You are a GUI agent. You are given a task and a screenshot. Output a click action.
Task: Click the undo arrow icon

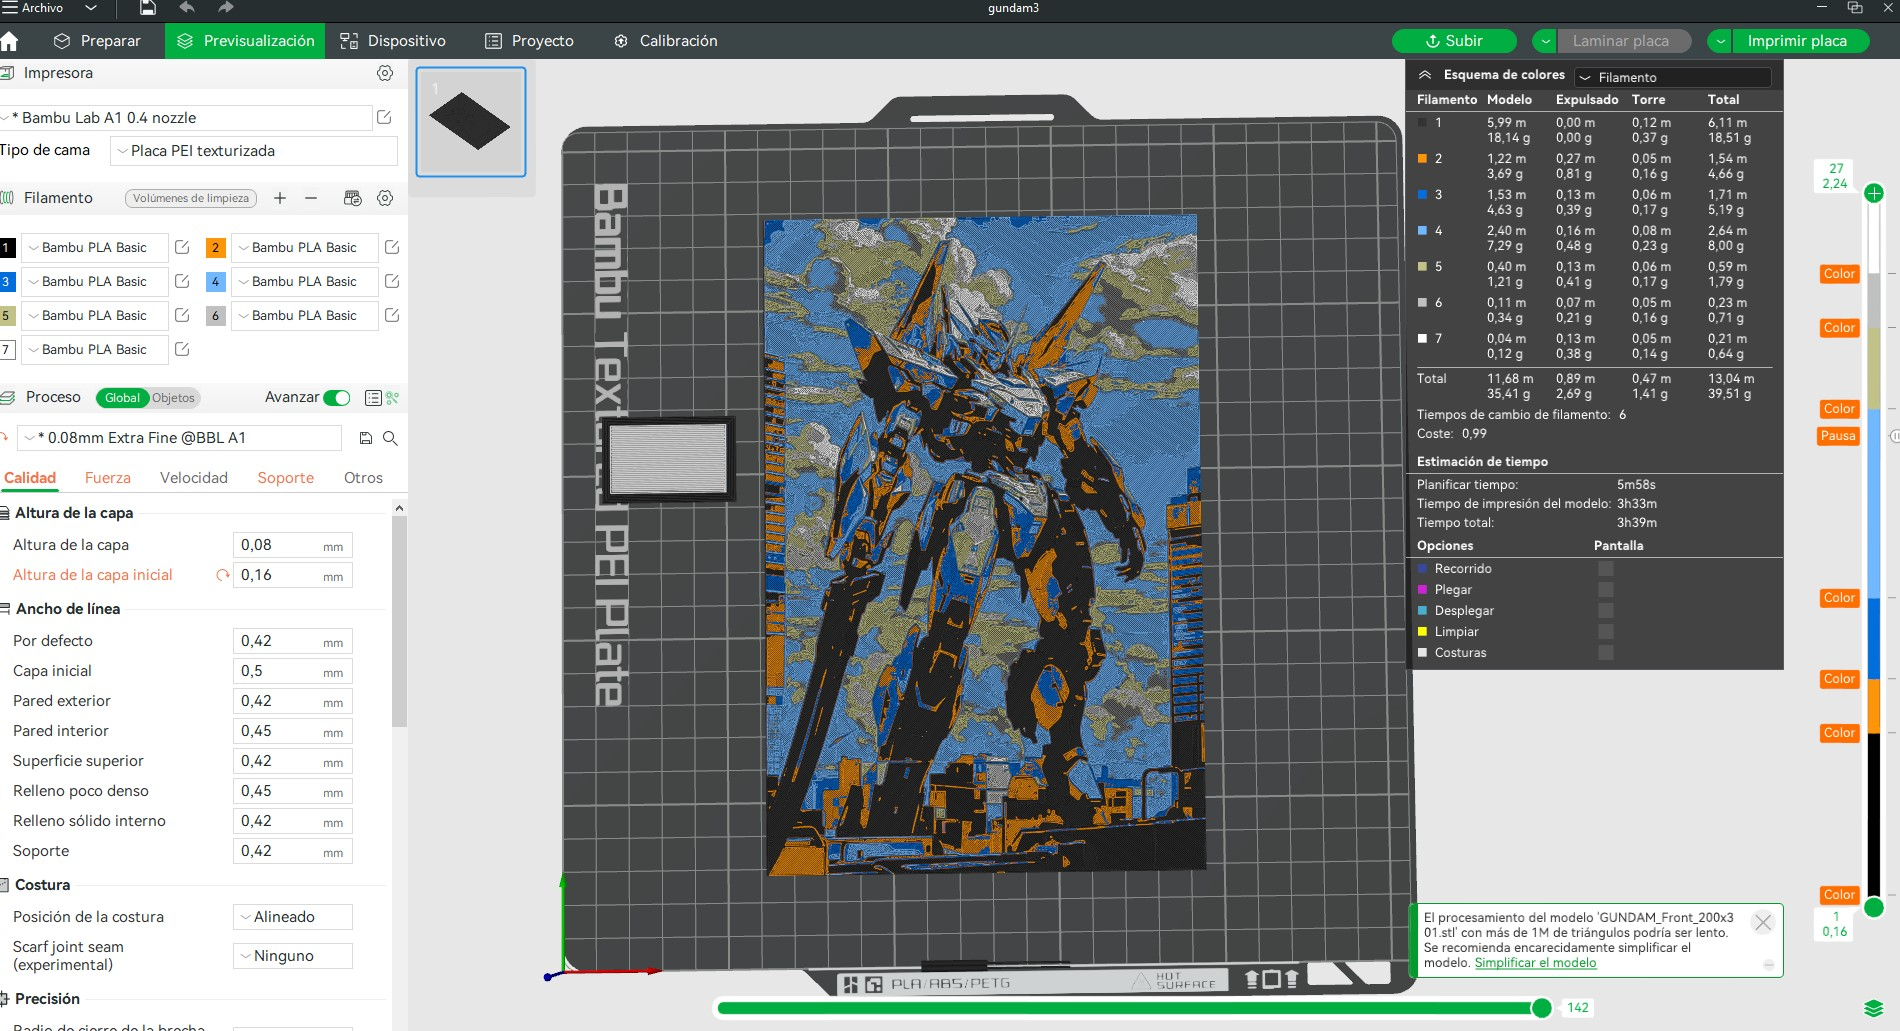coord(187,8)
